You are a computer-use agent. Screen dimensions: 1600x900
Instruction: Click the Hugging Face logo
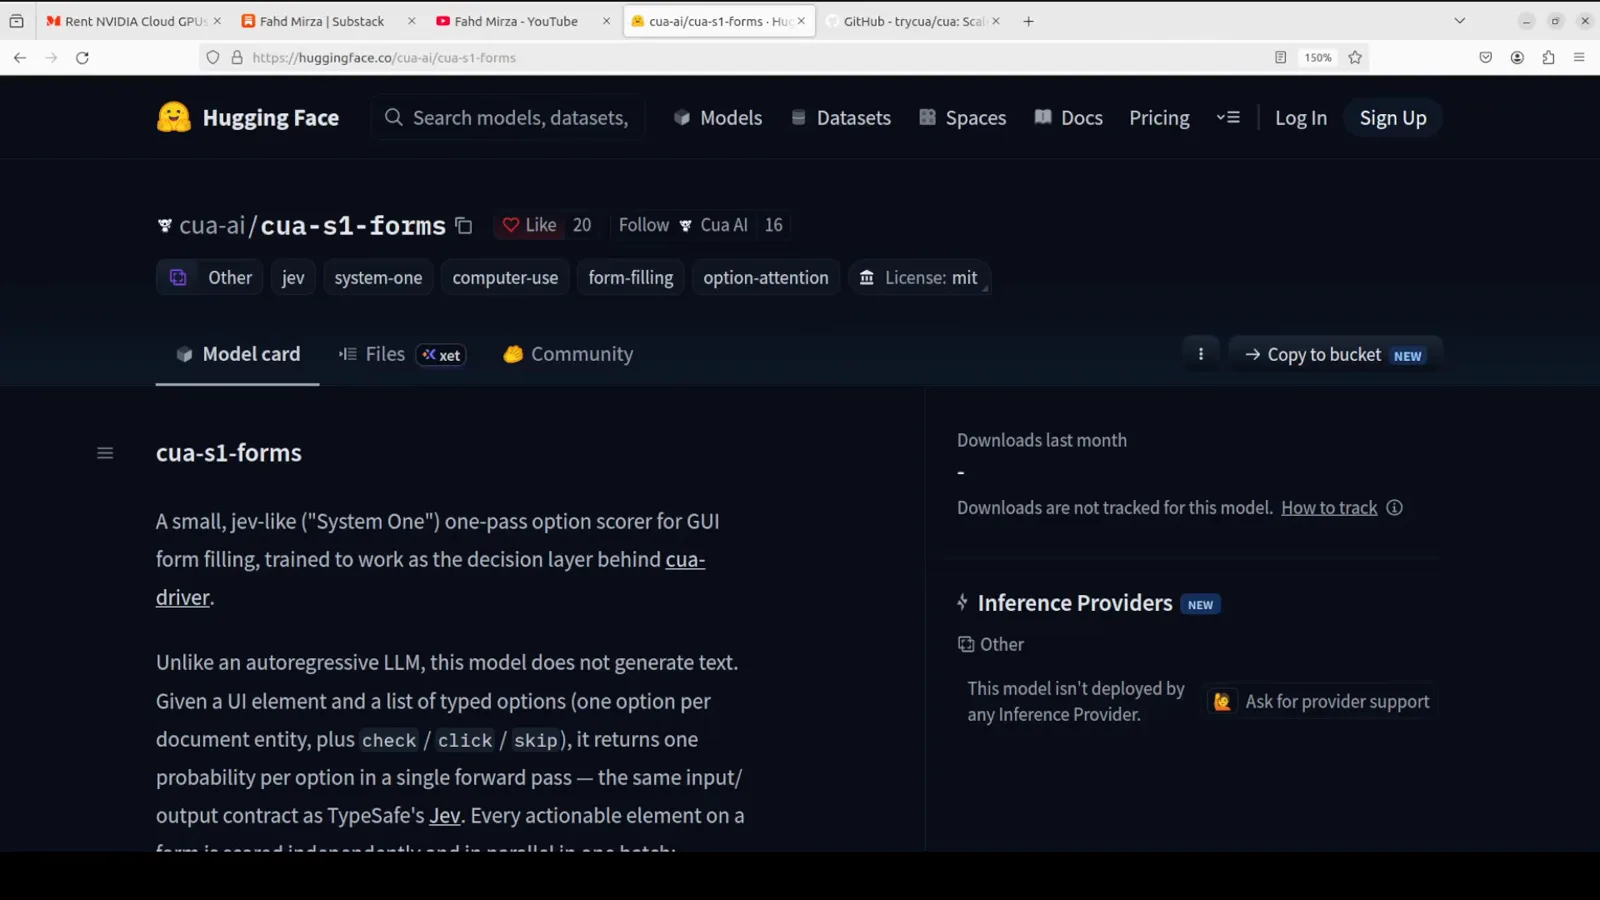(x=248, y=118)
